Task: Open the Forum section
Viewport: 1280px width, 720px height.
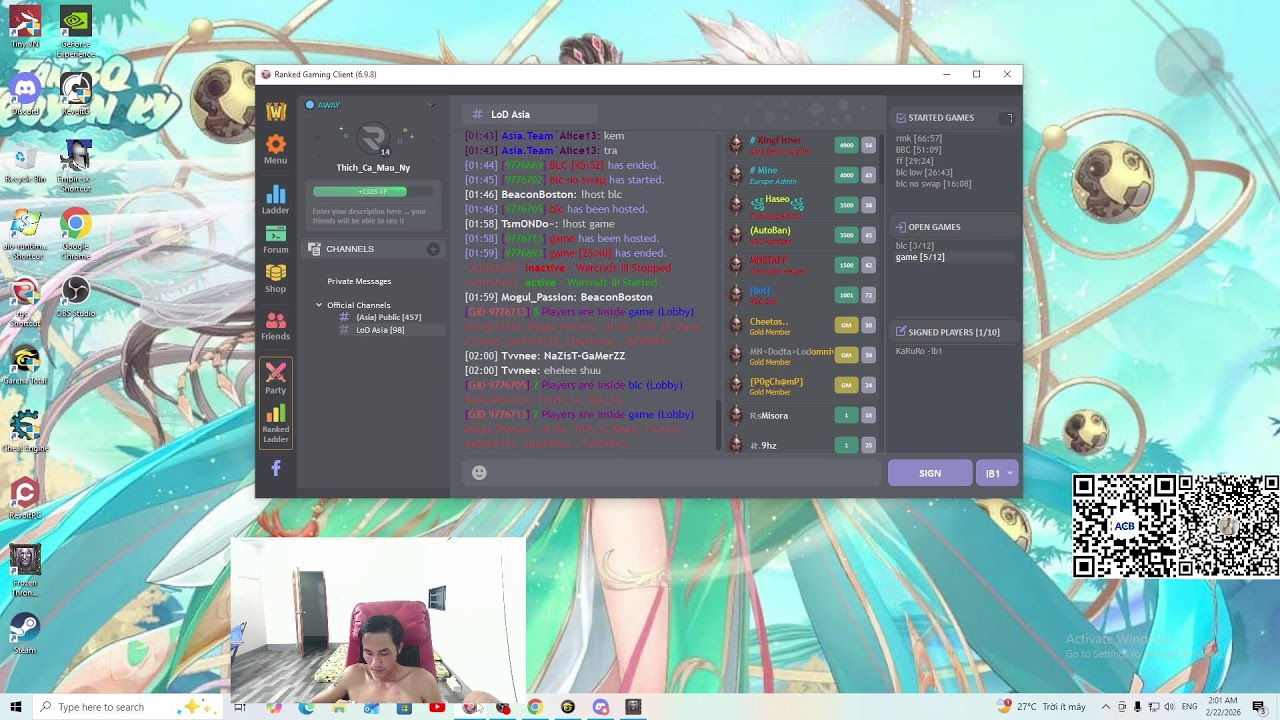Action: coord(276,240)
